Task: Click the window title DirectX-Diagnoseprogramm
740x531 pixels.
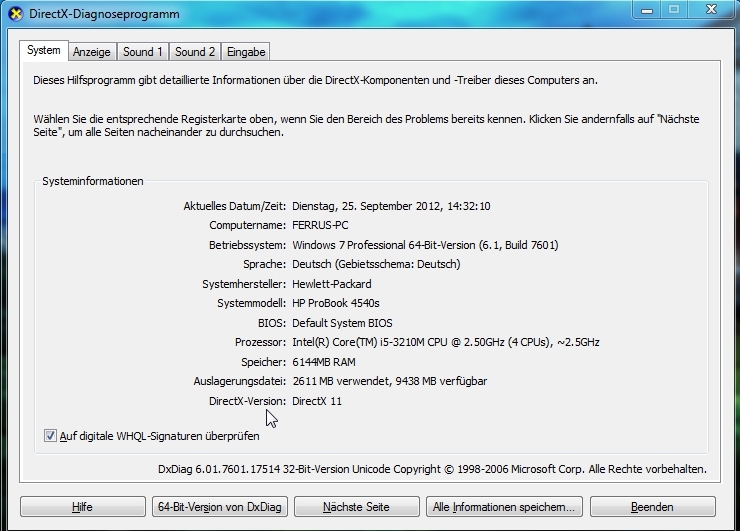Action: pyautogui.click(x=104, y=14)
